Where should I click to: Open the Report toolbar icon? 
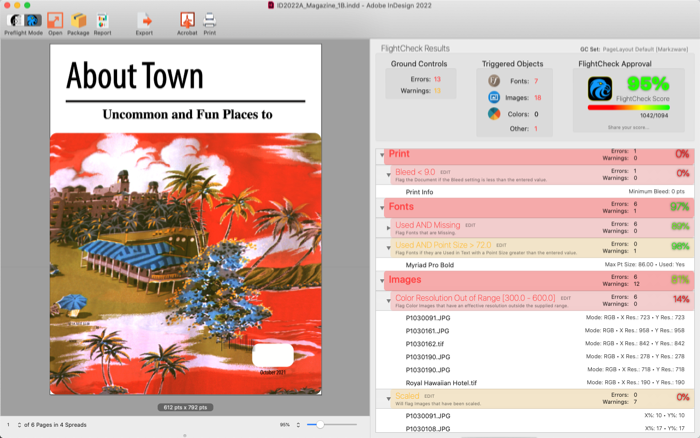103,21
